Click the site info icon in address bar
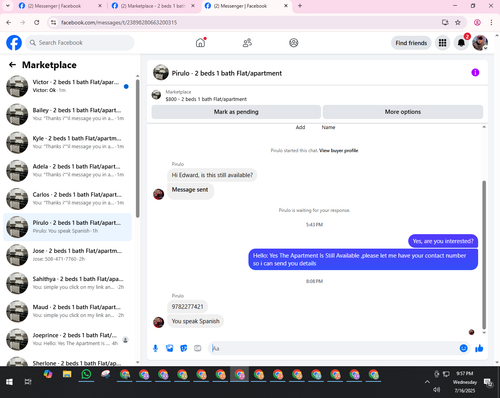Image resolution: width=500 pixels, height=398 pixels. pyautogui.click(x=53, y=22)
